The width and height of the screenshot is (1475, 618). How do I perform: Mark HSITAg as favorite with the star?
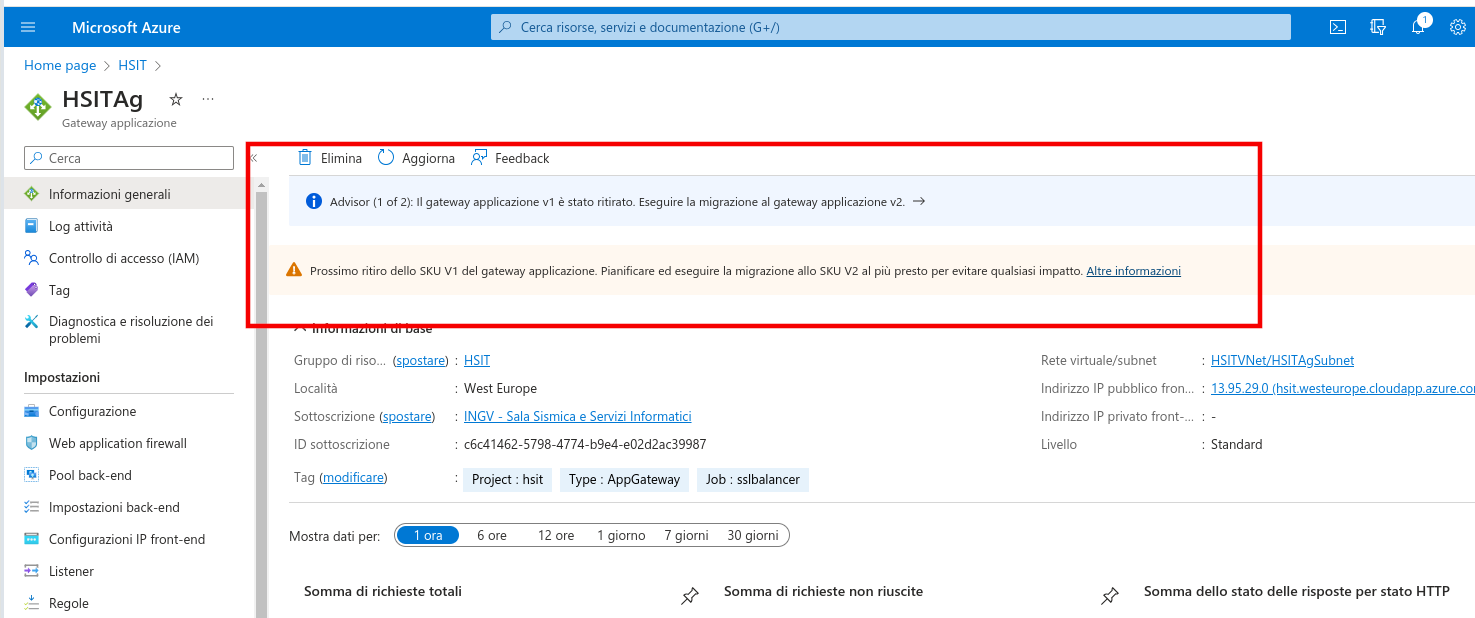176,99
